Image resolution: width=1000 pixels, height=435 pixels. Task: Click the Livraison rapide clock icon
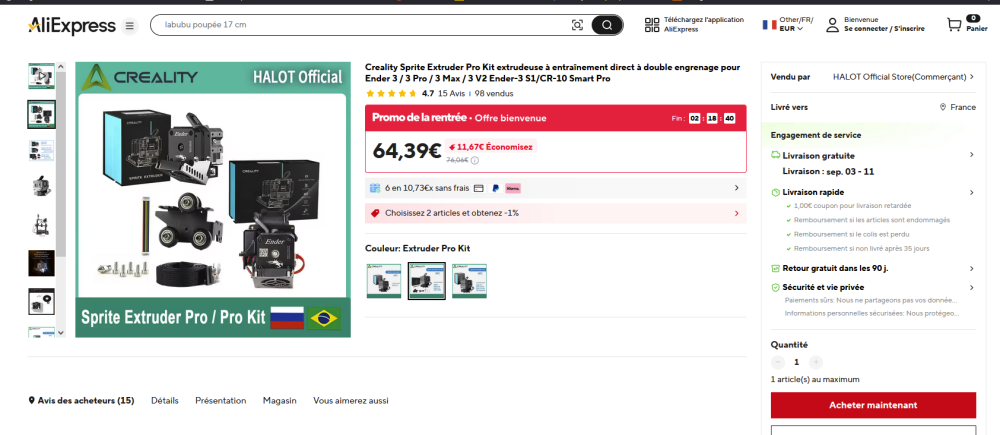(x=776, y=192)
